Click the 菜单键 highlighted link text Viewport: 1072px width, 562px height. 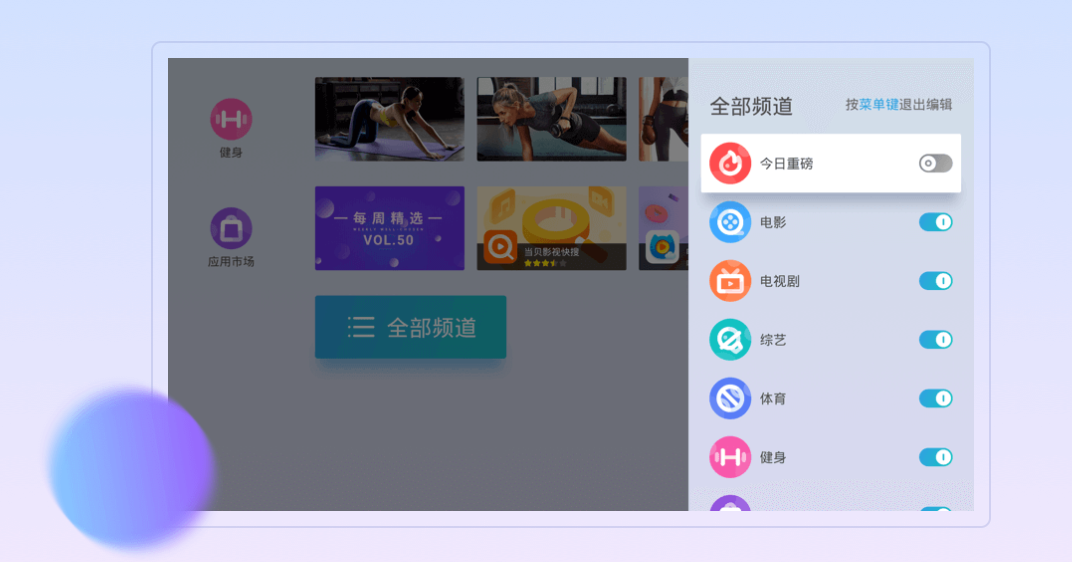(x=879, y=104)
